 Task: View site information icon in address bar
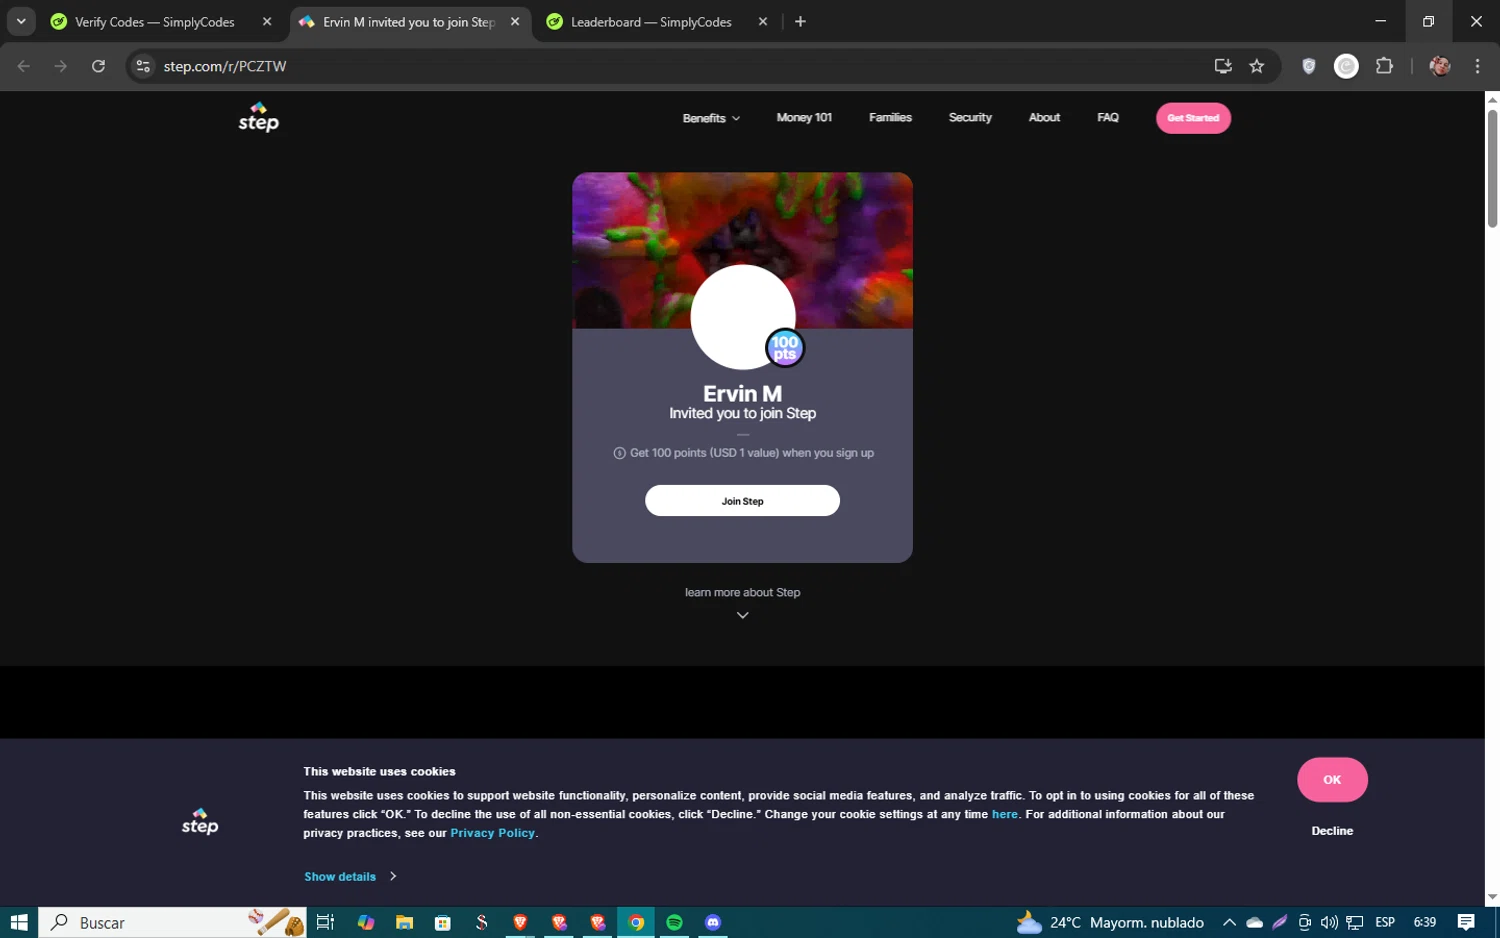pos(143,66)
